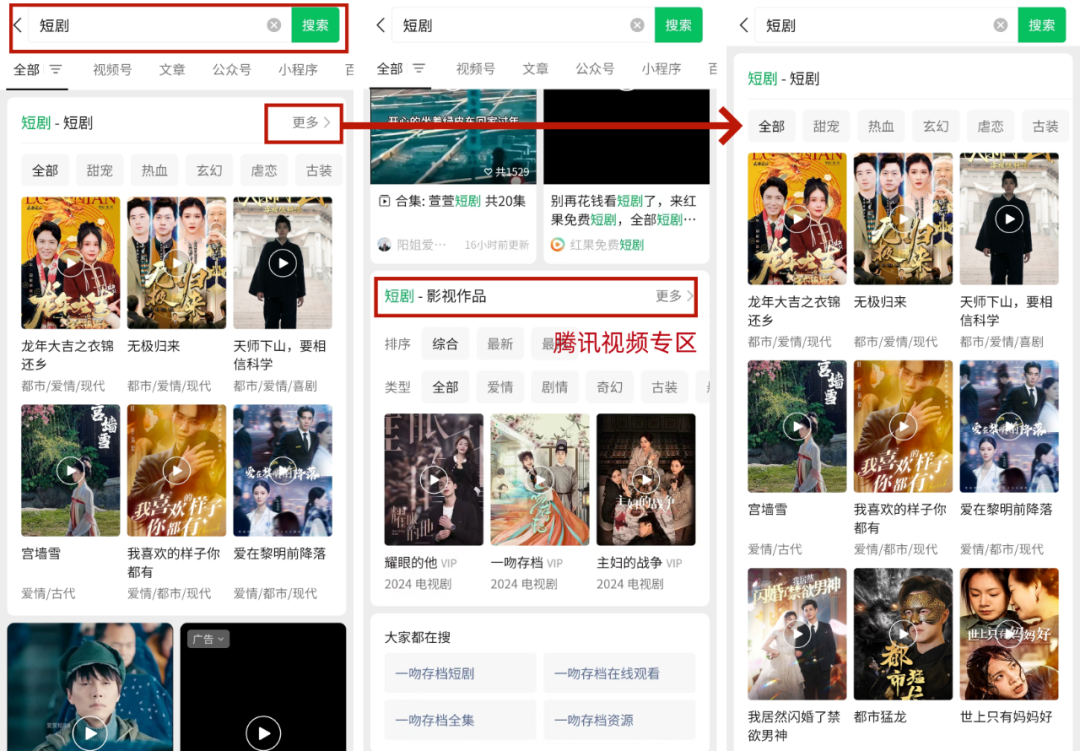1080x751 pixels.
Task: Open the 一吻存档在线观看 suggested search
Action: [x=619, y=674]
